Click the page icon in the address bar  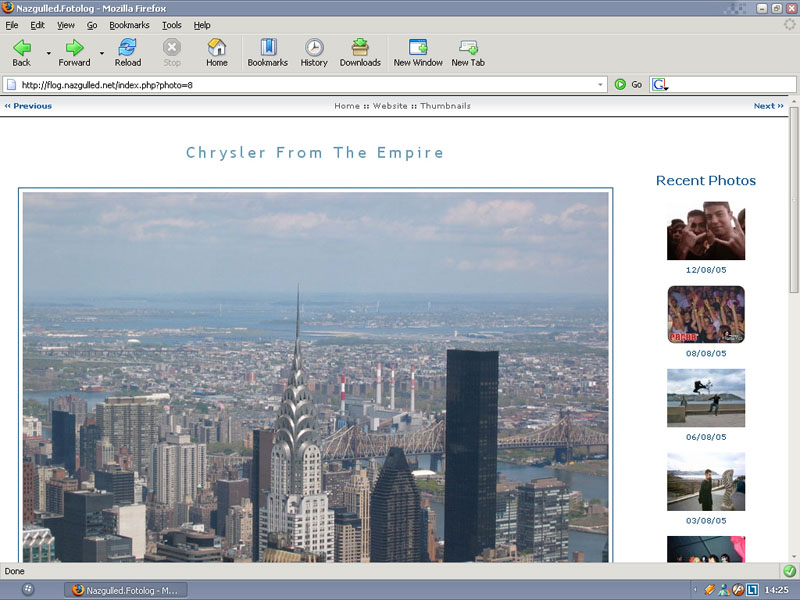point(11,85)
